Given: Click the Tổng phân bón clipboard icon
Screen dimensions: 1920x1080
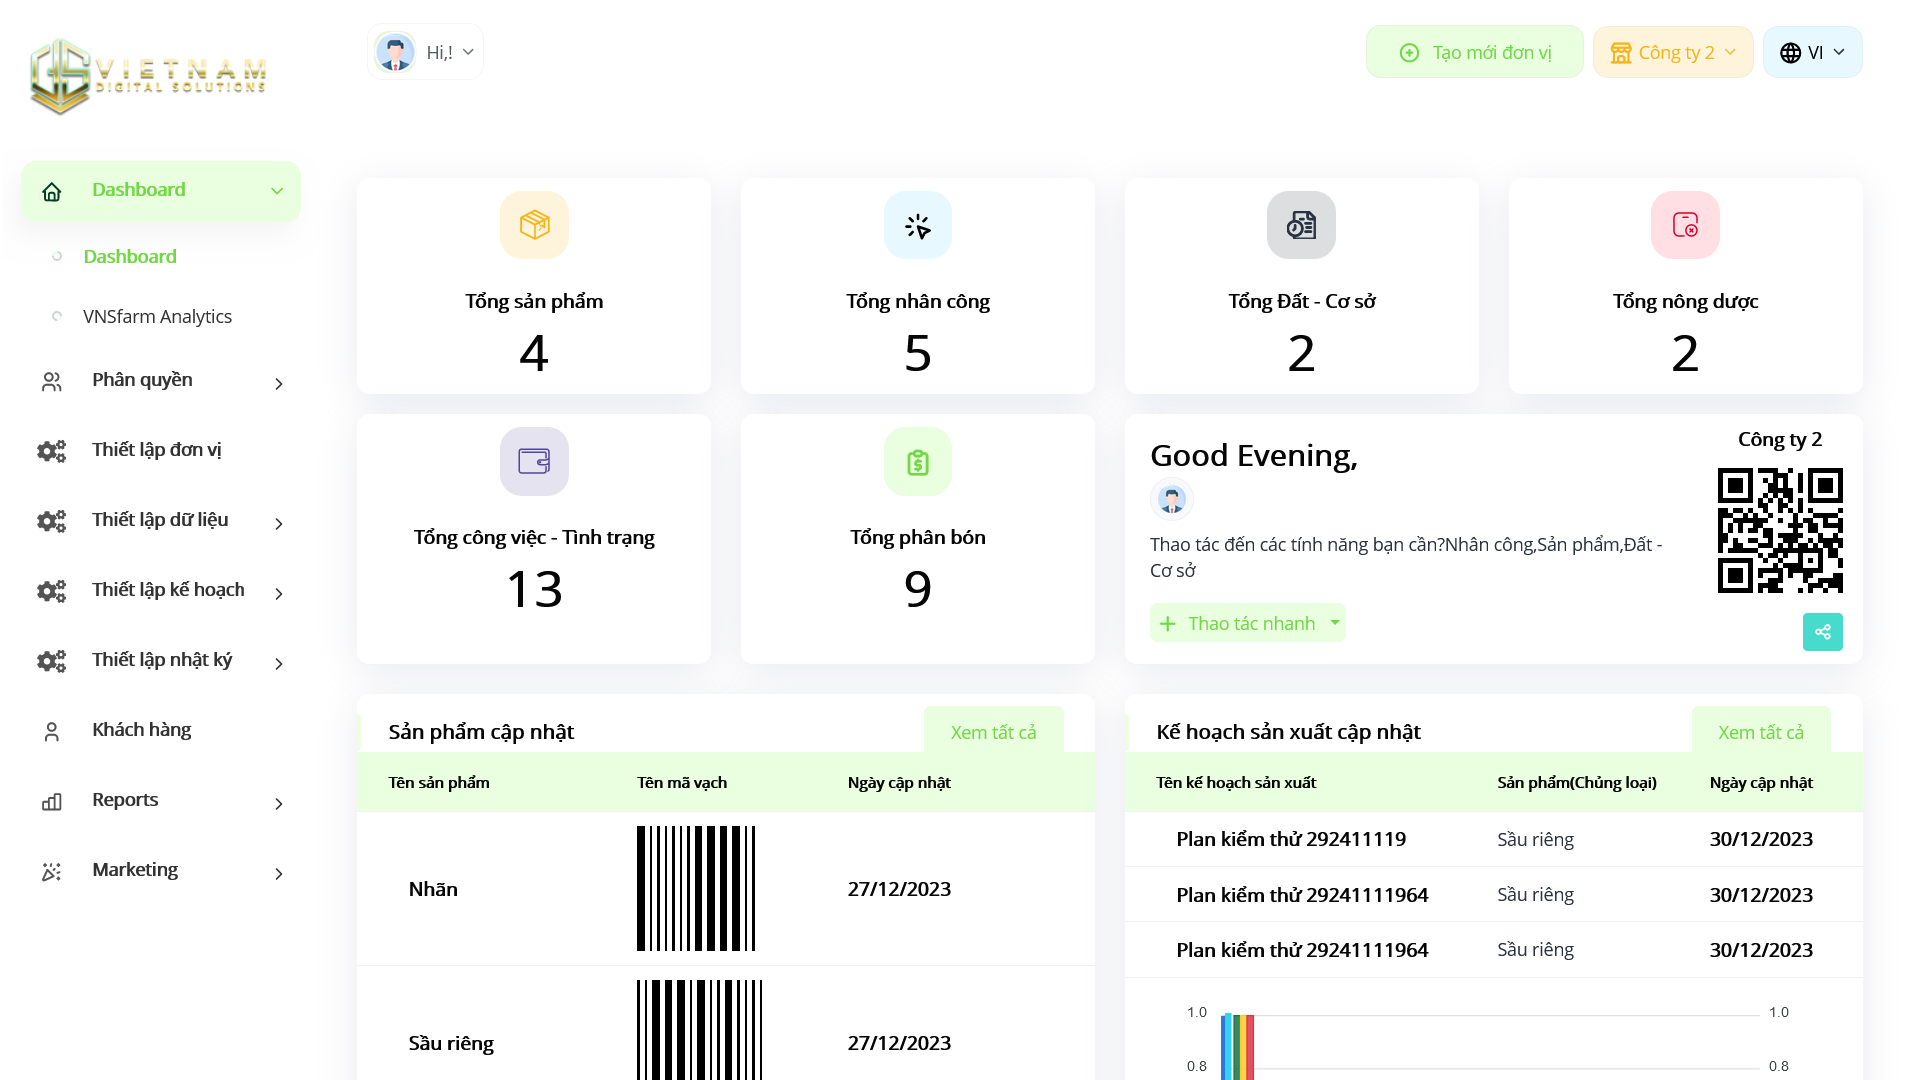Looking at the screenshot, I should pyautogui.click(x=917, y=461).
